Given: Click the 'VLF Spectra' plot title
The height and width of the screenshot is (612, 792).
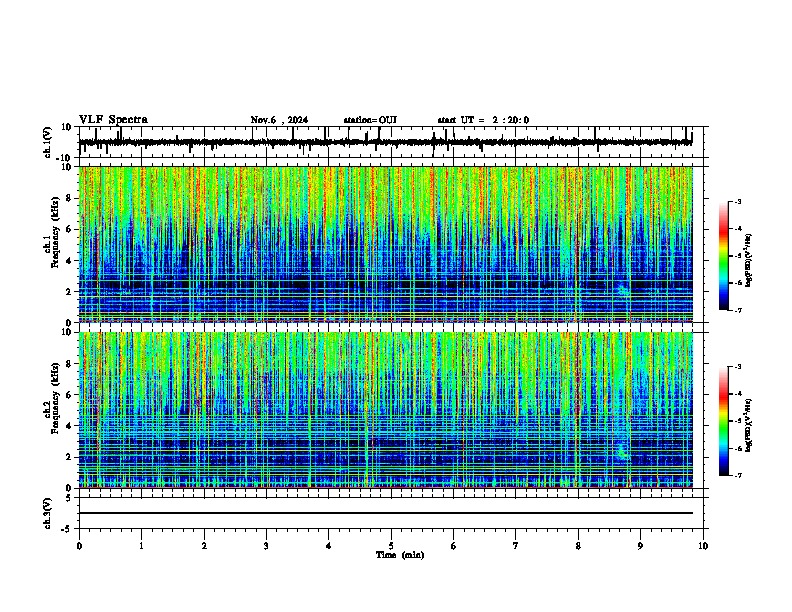Looking at the screenshot, I should click(113, 120).
